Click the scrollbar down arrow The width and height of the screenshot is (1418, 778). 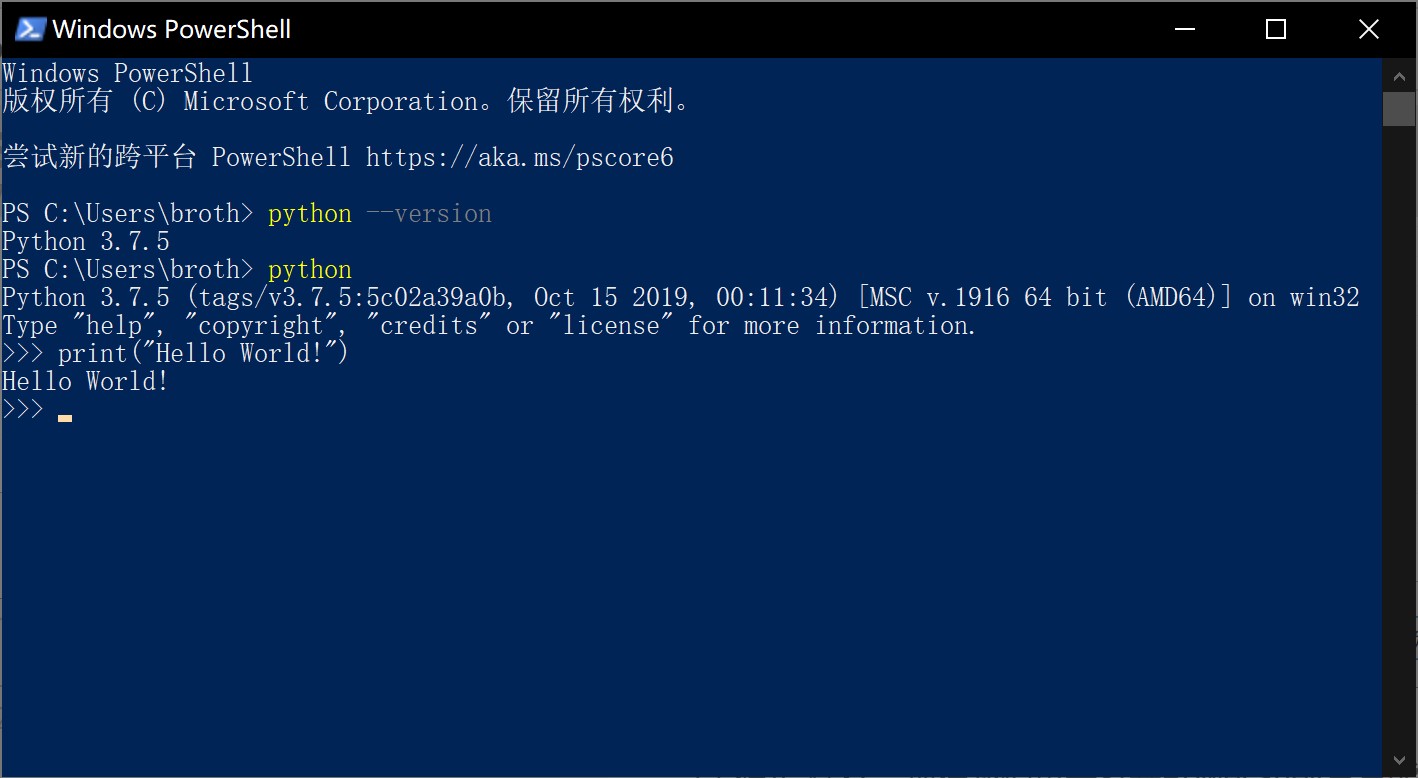[1400, 760]
